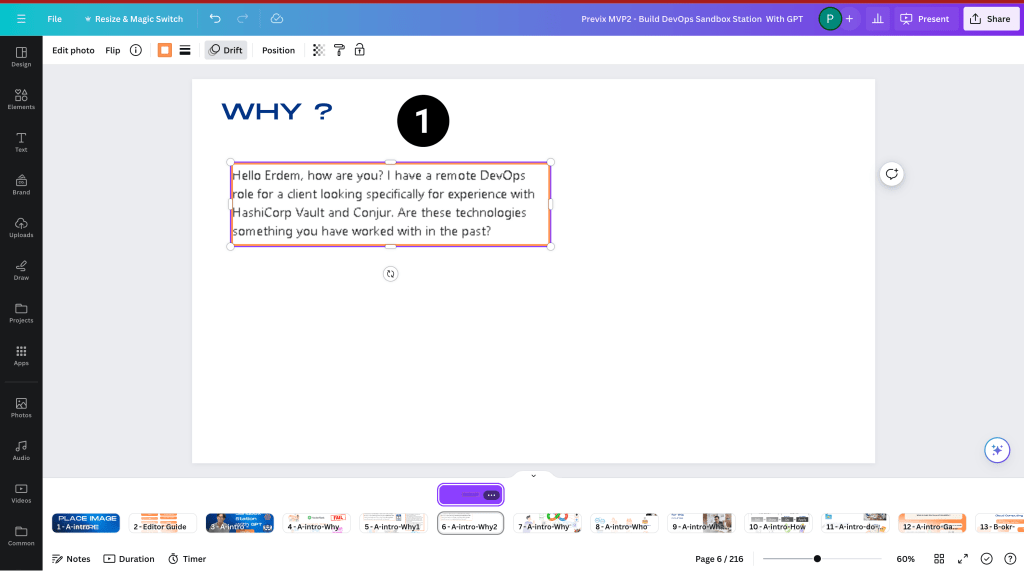Open the Brand panel
The width and height of the screenshot is (1024, 572).
21,185
